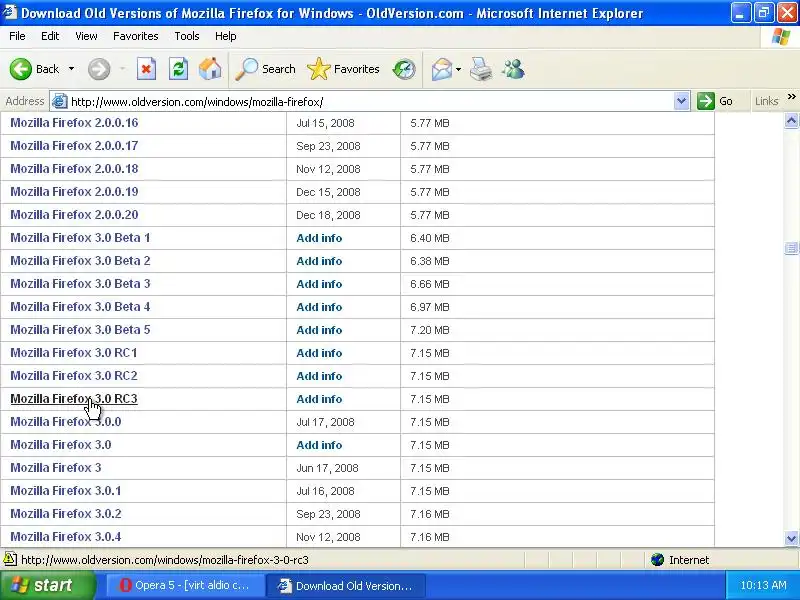The width and height of the screenshot is (800, 600).
Task: Open the Back history dropdown arrow
Action: [71, 69]
